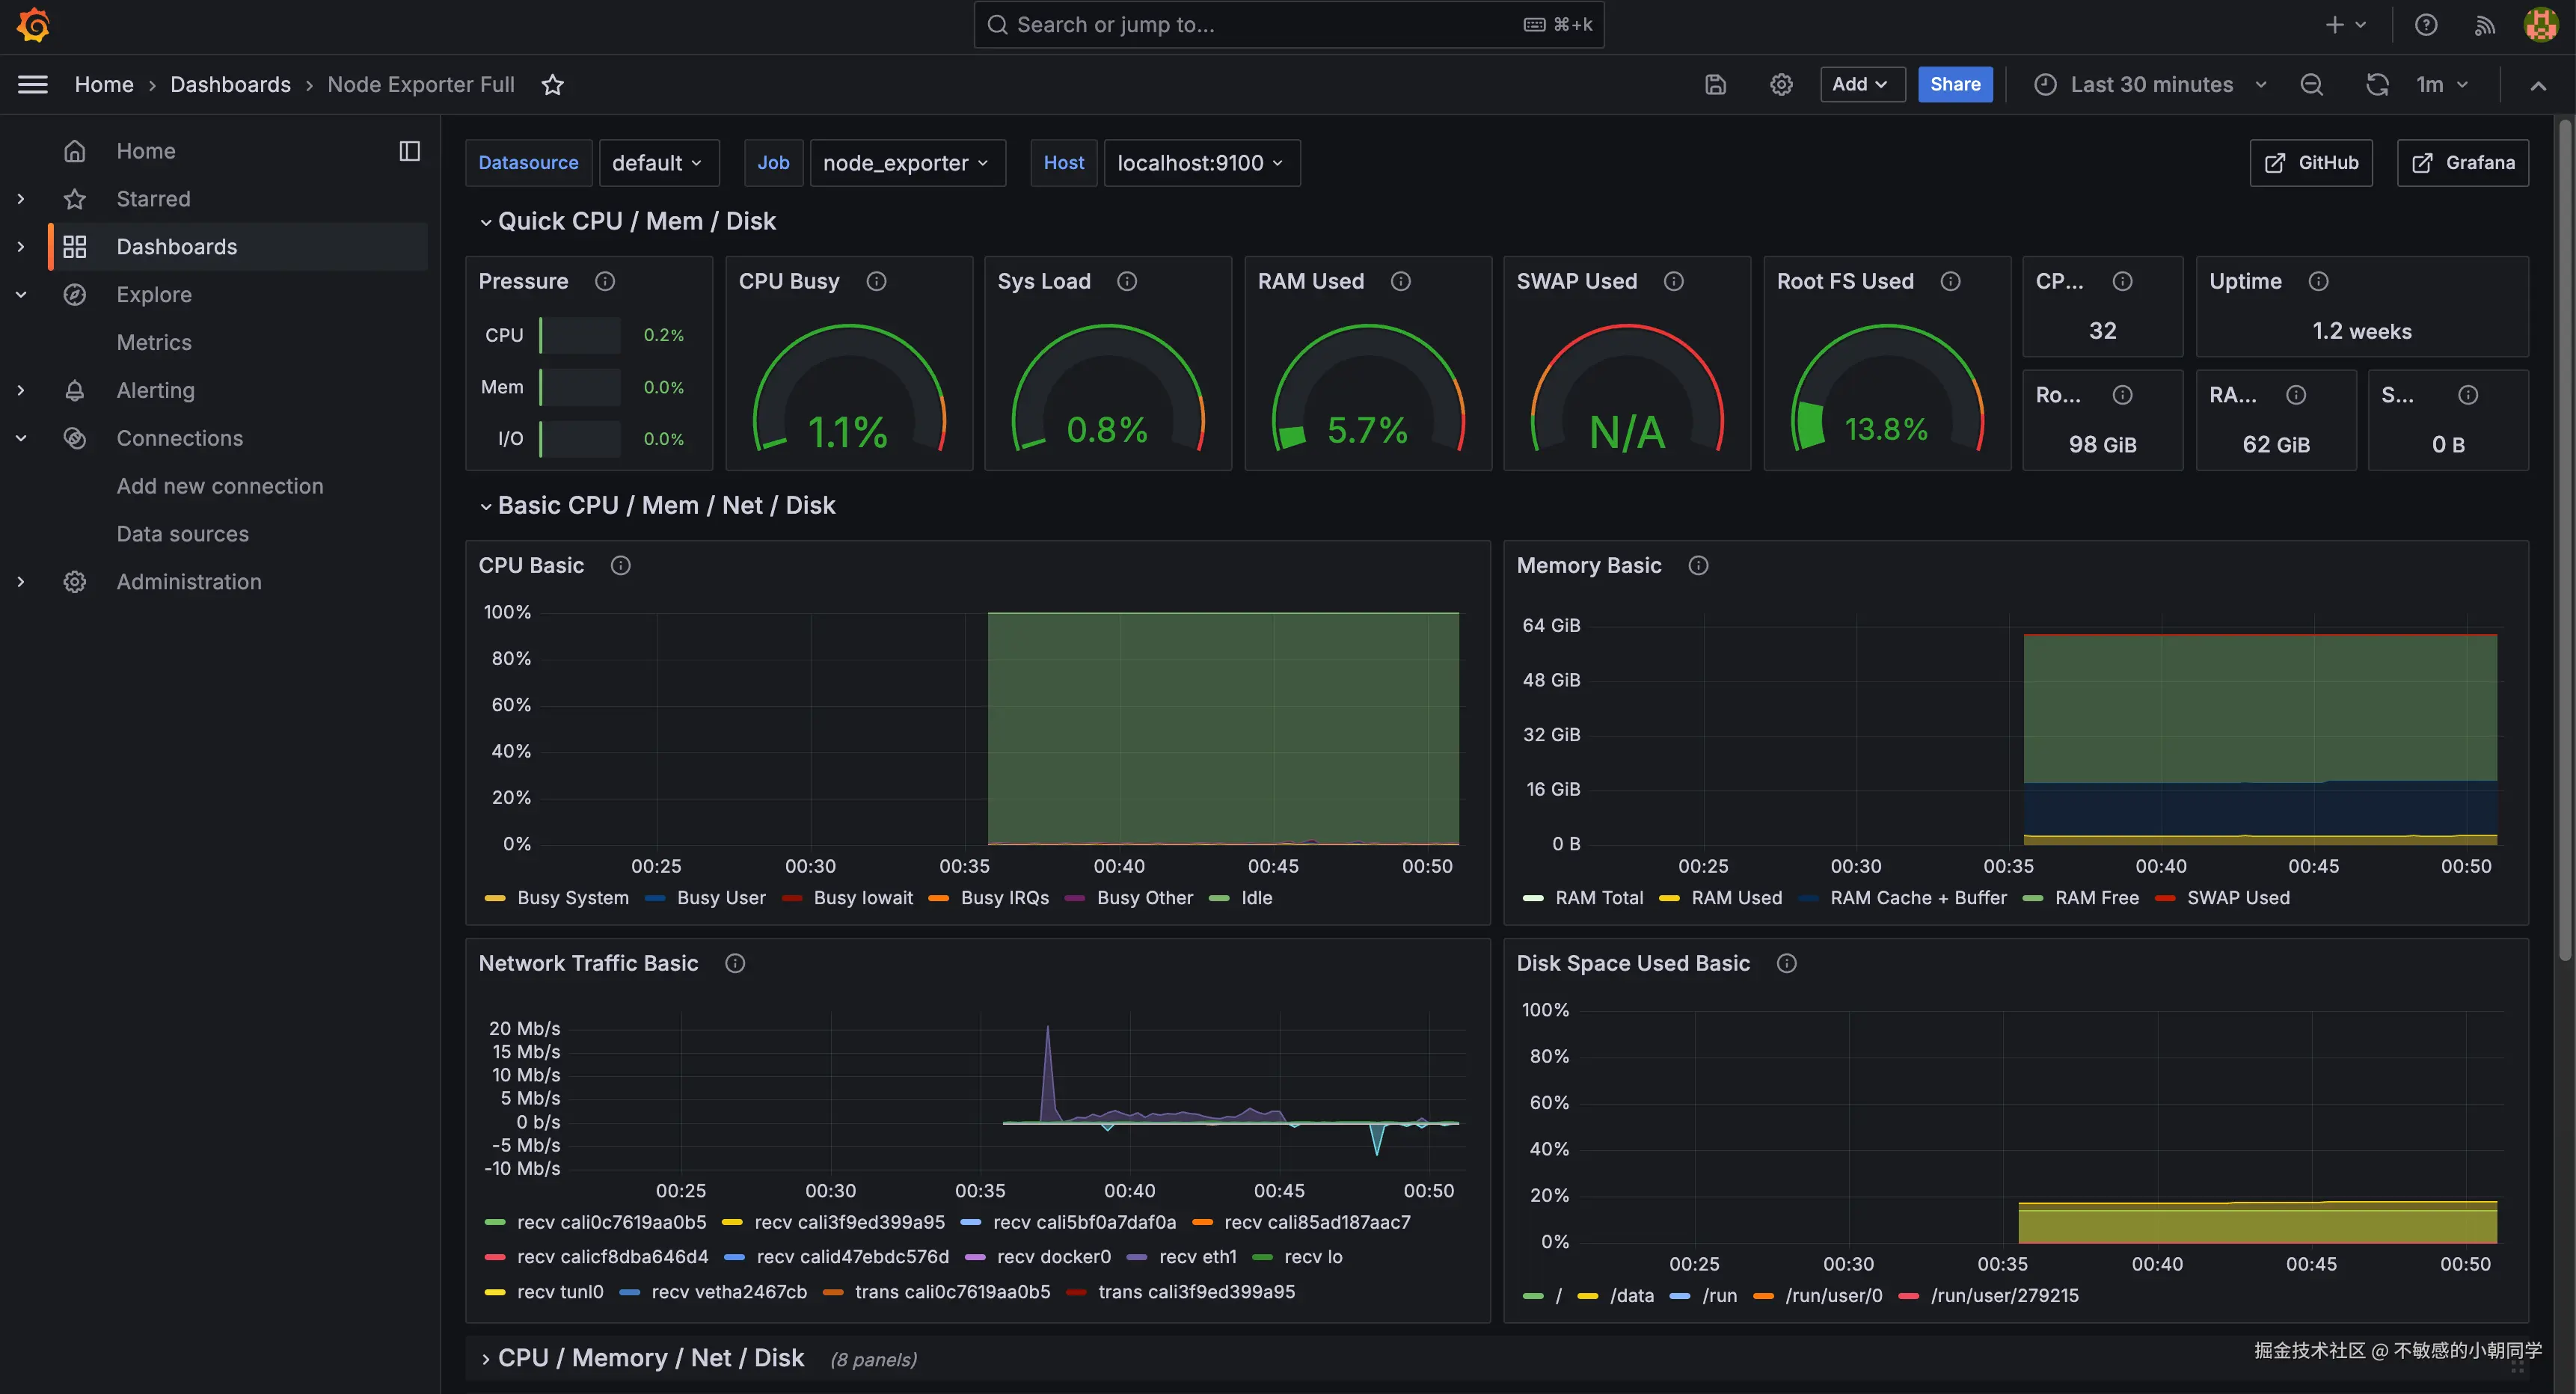This screenshot has width=2576, height=1394.
Task: Click the save dashboard icon
Action: tap(1715, 85)
